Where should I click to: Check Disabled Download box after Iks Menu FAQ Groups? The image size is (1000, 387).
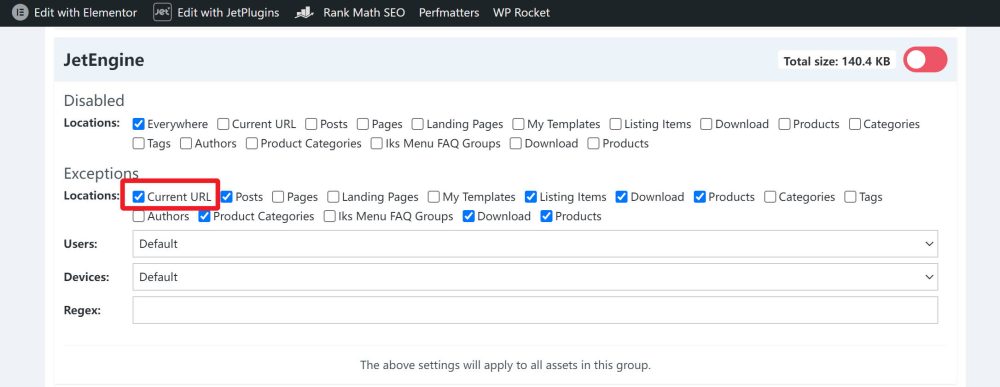tap(516, 144)
